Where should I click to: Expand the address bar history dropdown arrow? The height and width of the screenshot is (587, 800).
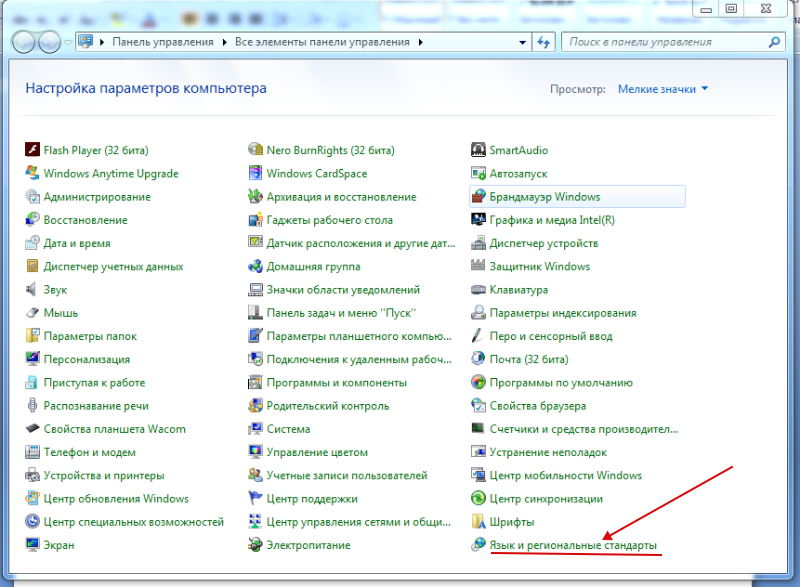click(x=522, y=42)
